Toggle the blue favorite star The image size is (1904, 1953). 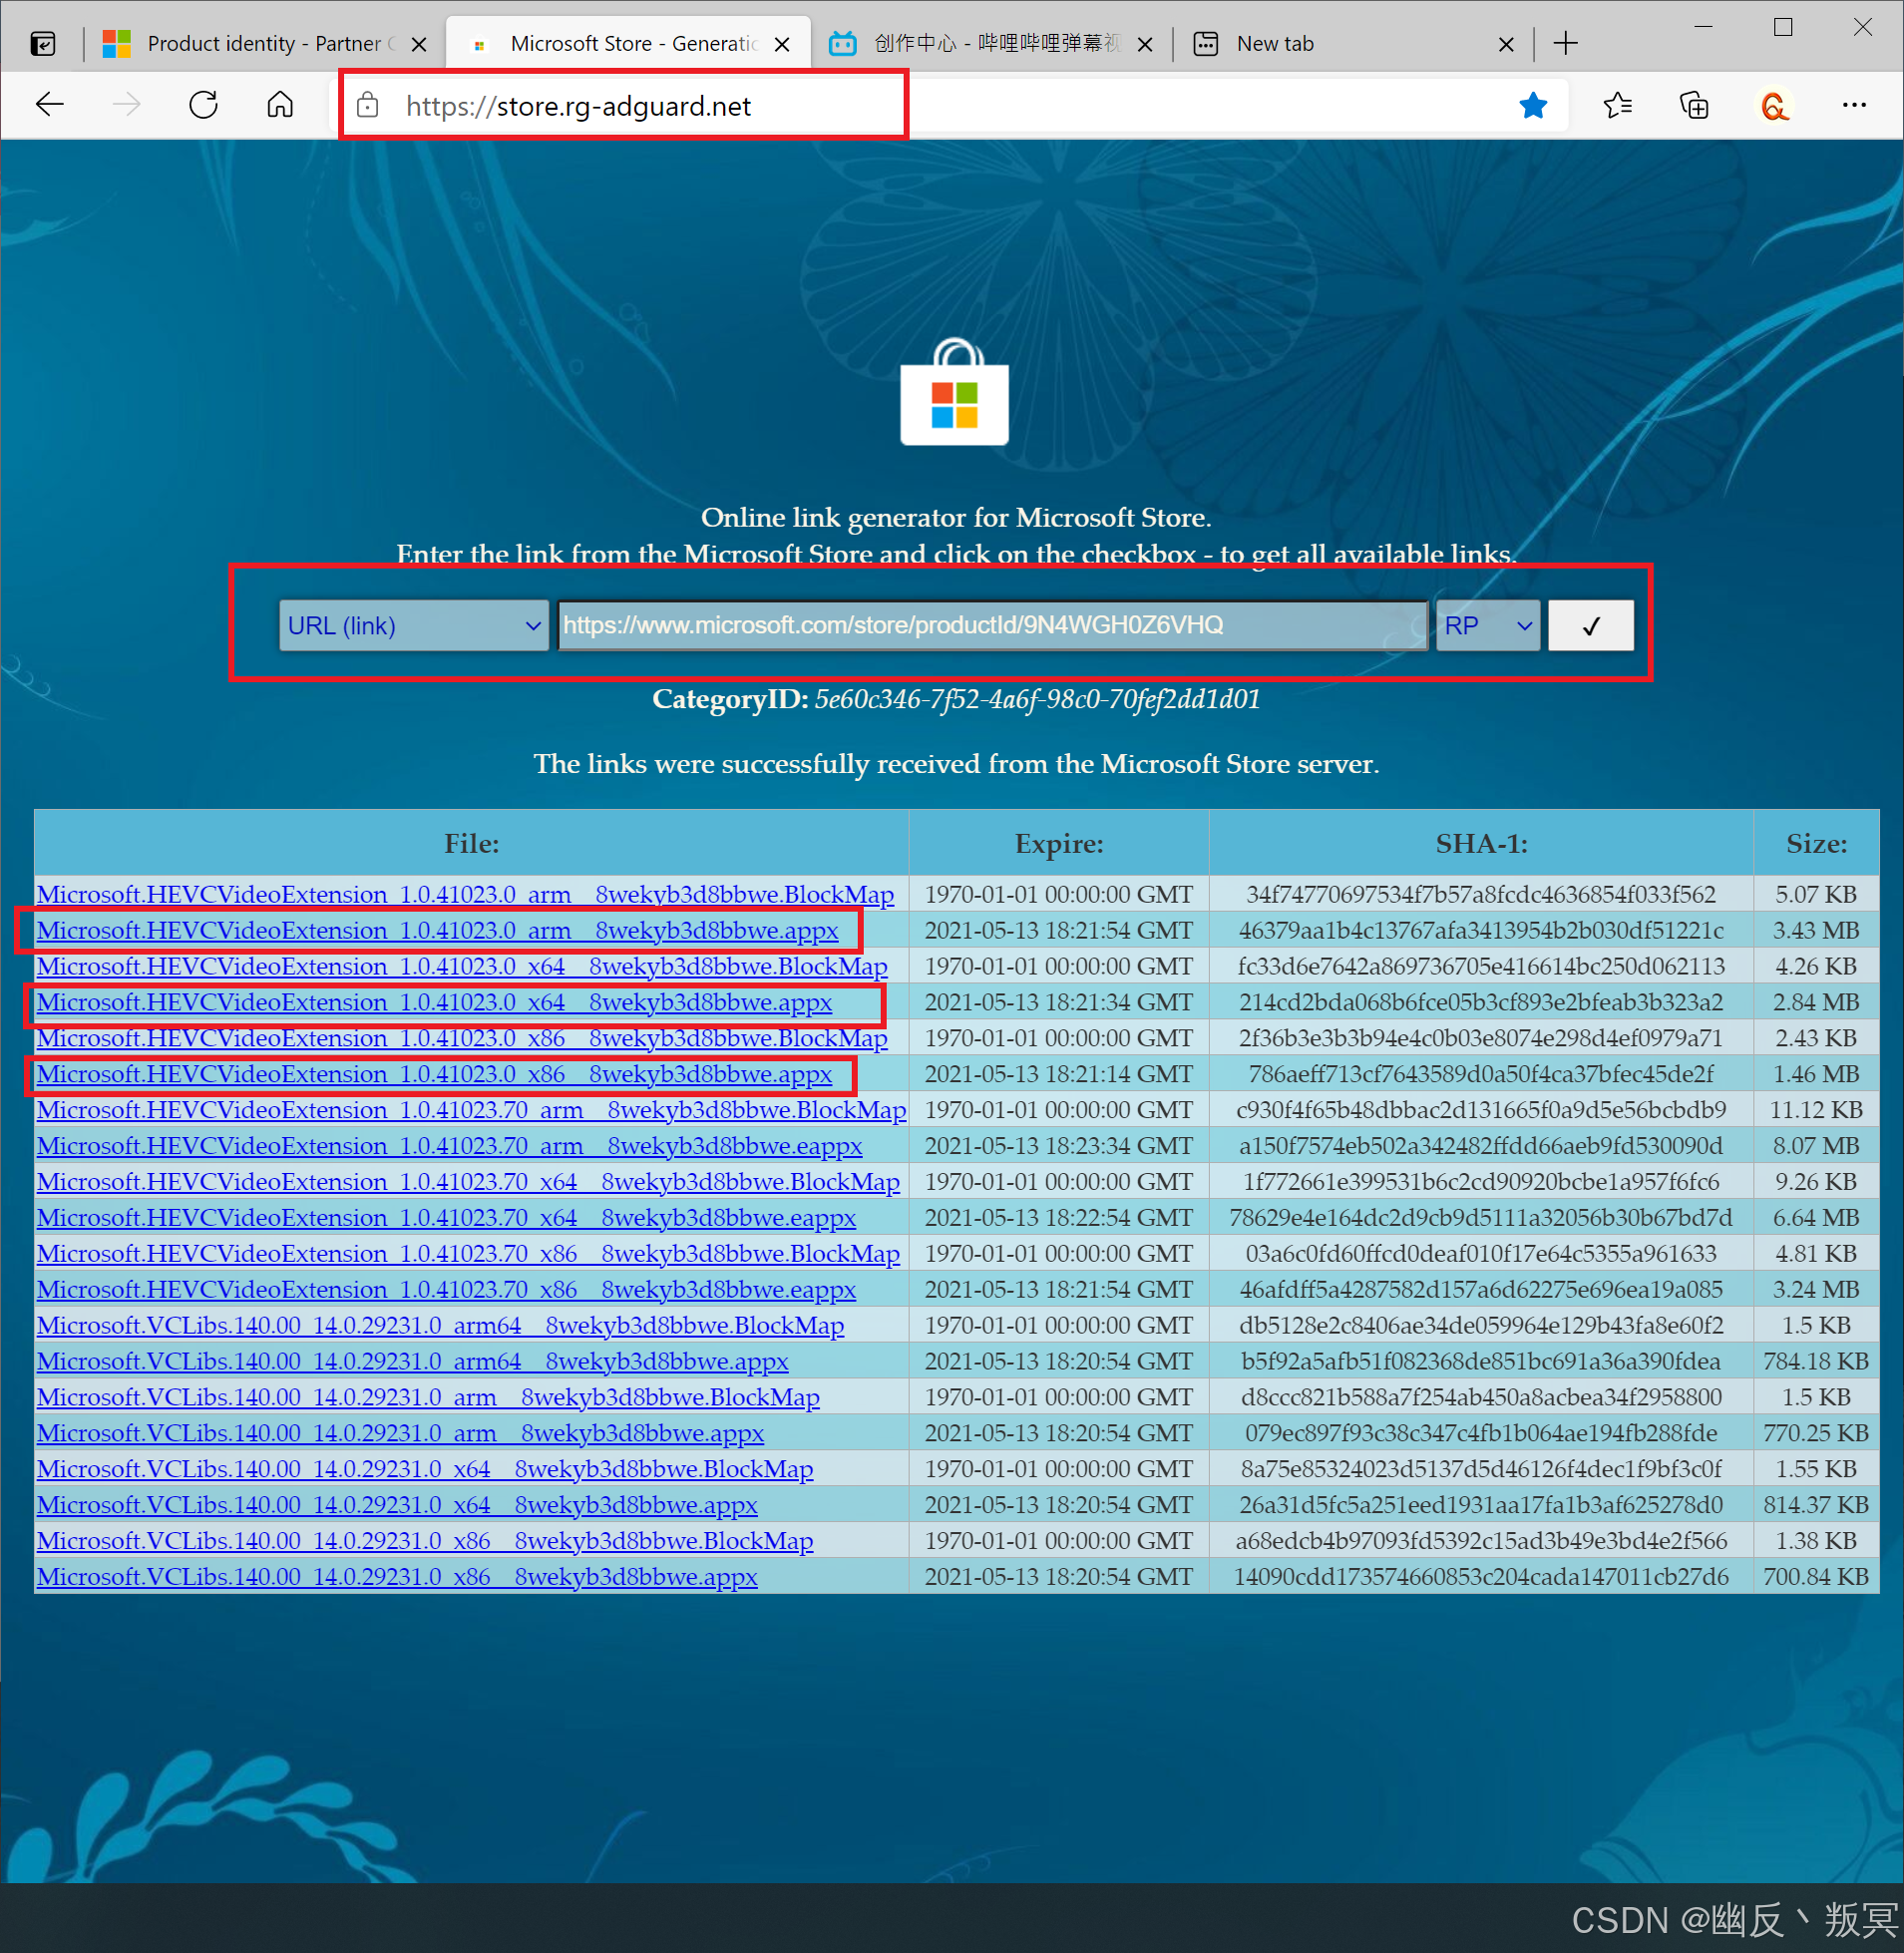coord(1533,105)
